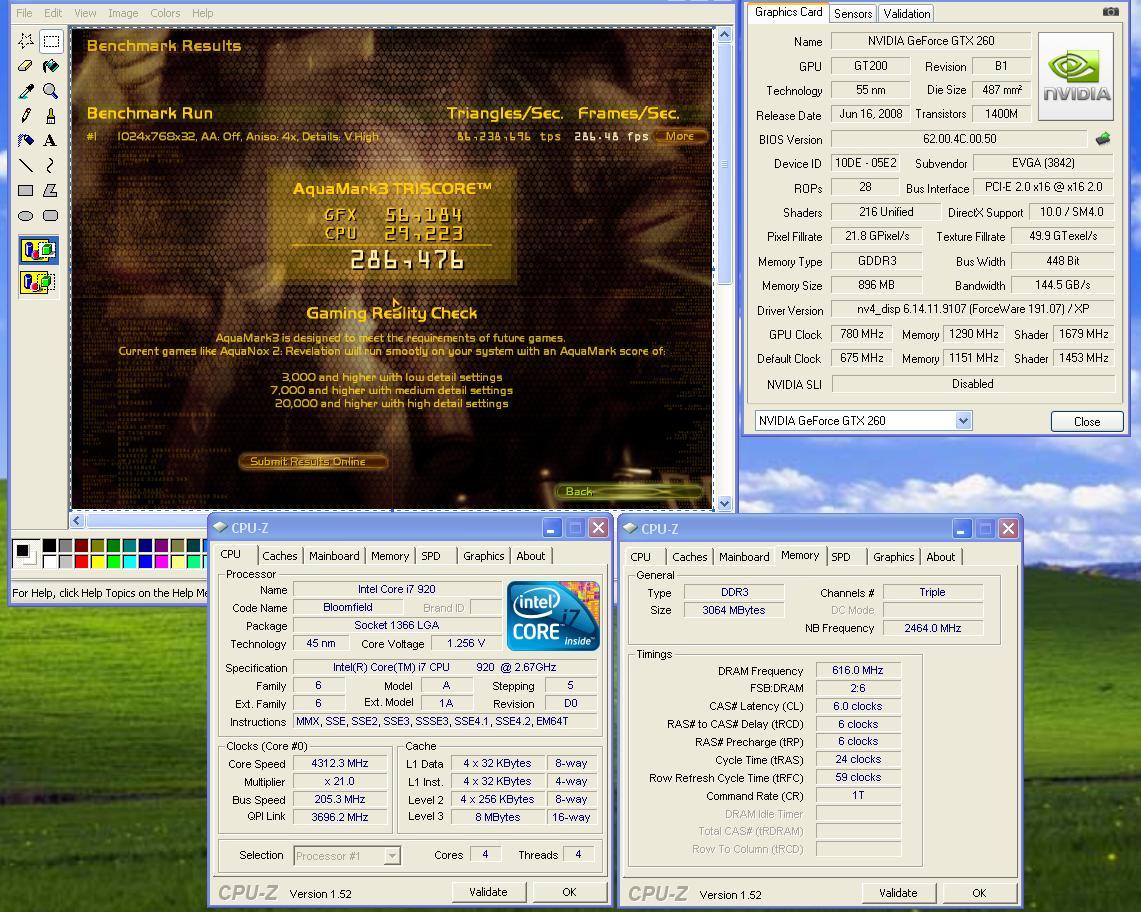
Task: Open the Image menu in Paint
Action: click(x=123, y=13)
